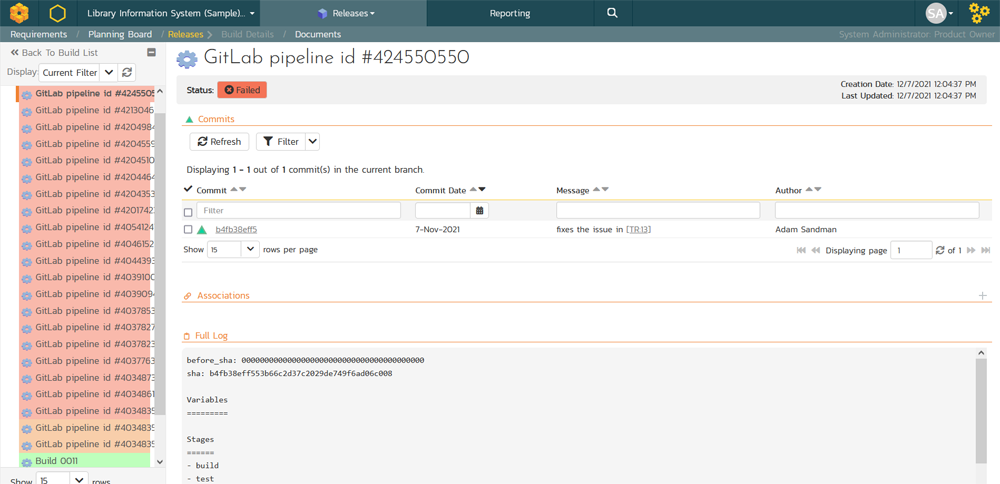Open the Releases menu in header
Screen dimensions: 1000x484
tap(346, 13)
